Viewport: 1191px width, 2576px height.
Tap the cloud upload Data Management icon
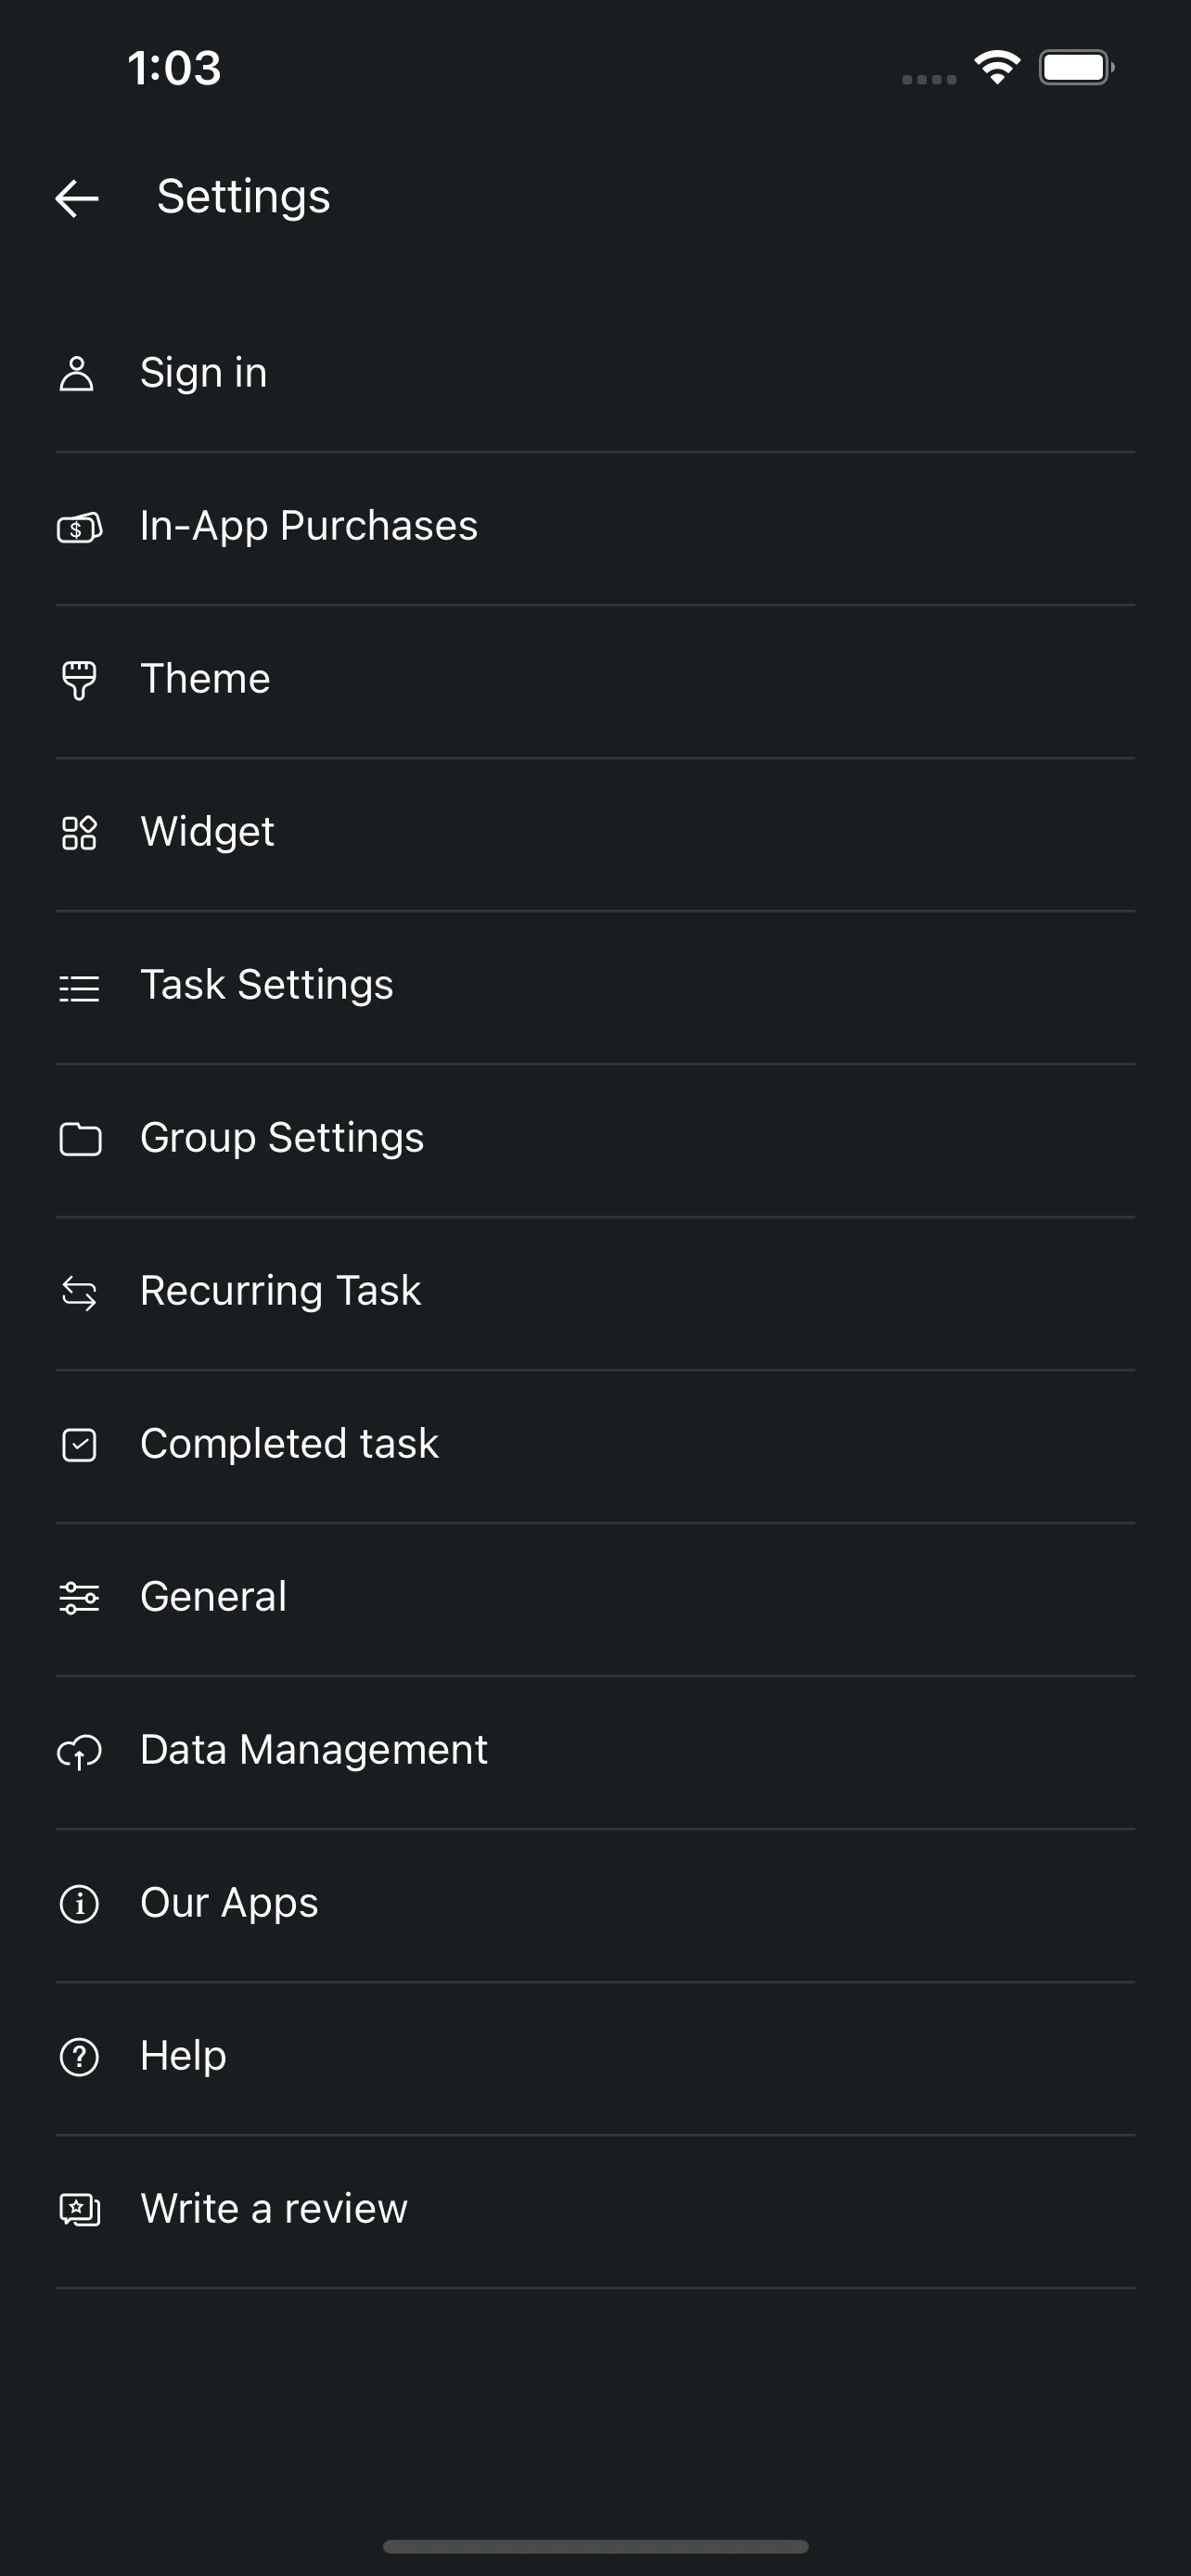click(79, 1752)
